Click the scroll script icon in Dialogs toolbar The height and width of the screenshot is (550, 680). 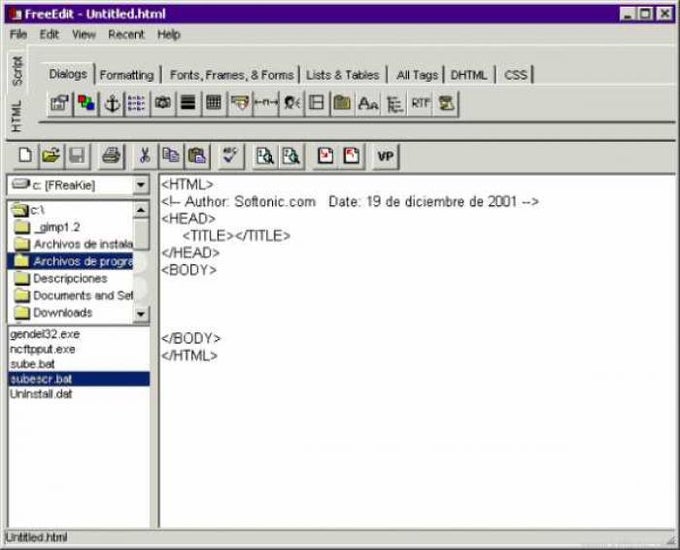point(445,104)
